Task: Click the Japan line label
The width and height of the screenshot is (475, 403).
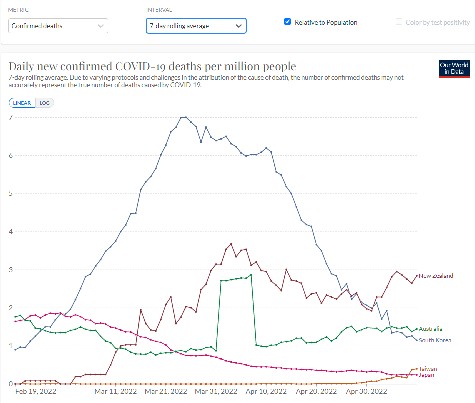Action: (427, 375)
